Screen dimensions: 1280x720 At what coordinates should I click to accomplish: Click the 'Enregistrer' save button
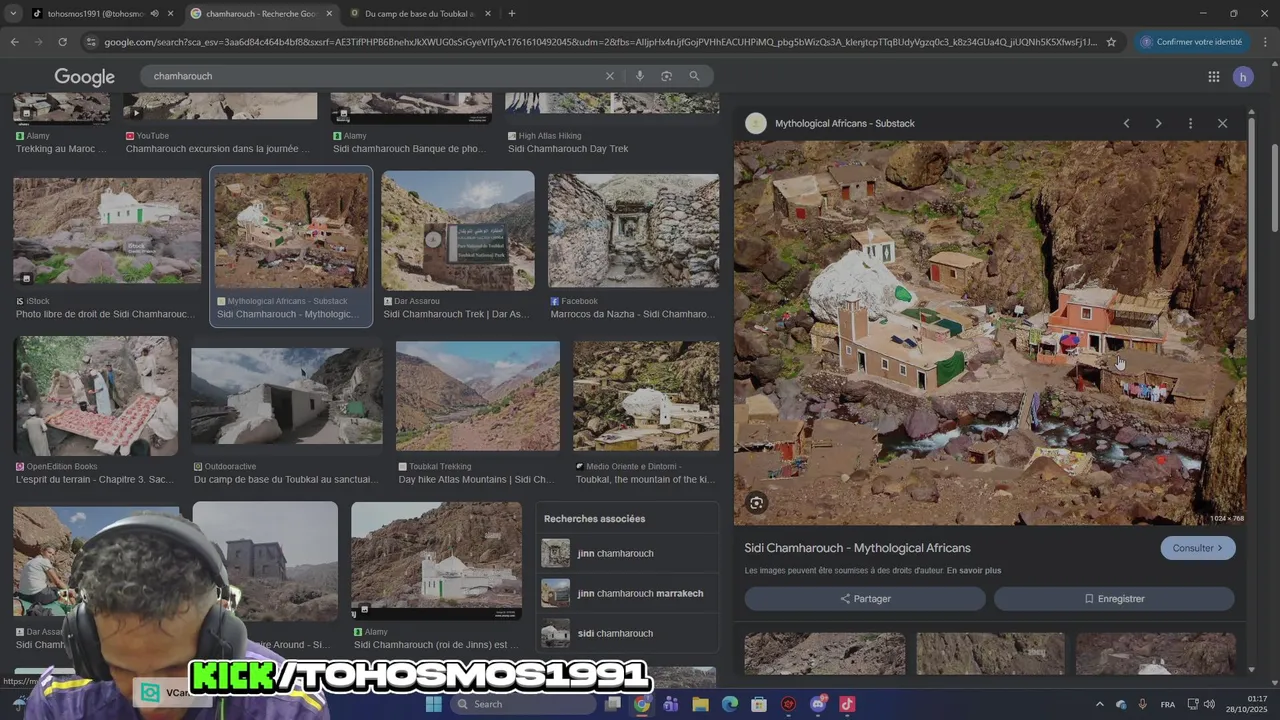tap(1114, 598)
